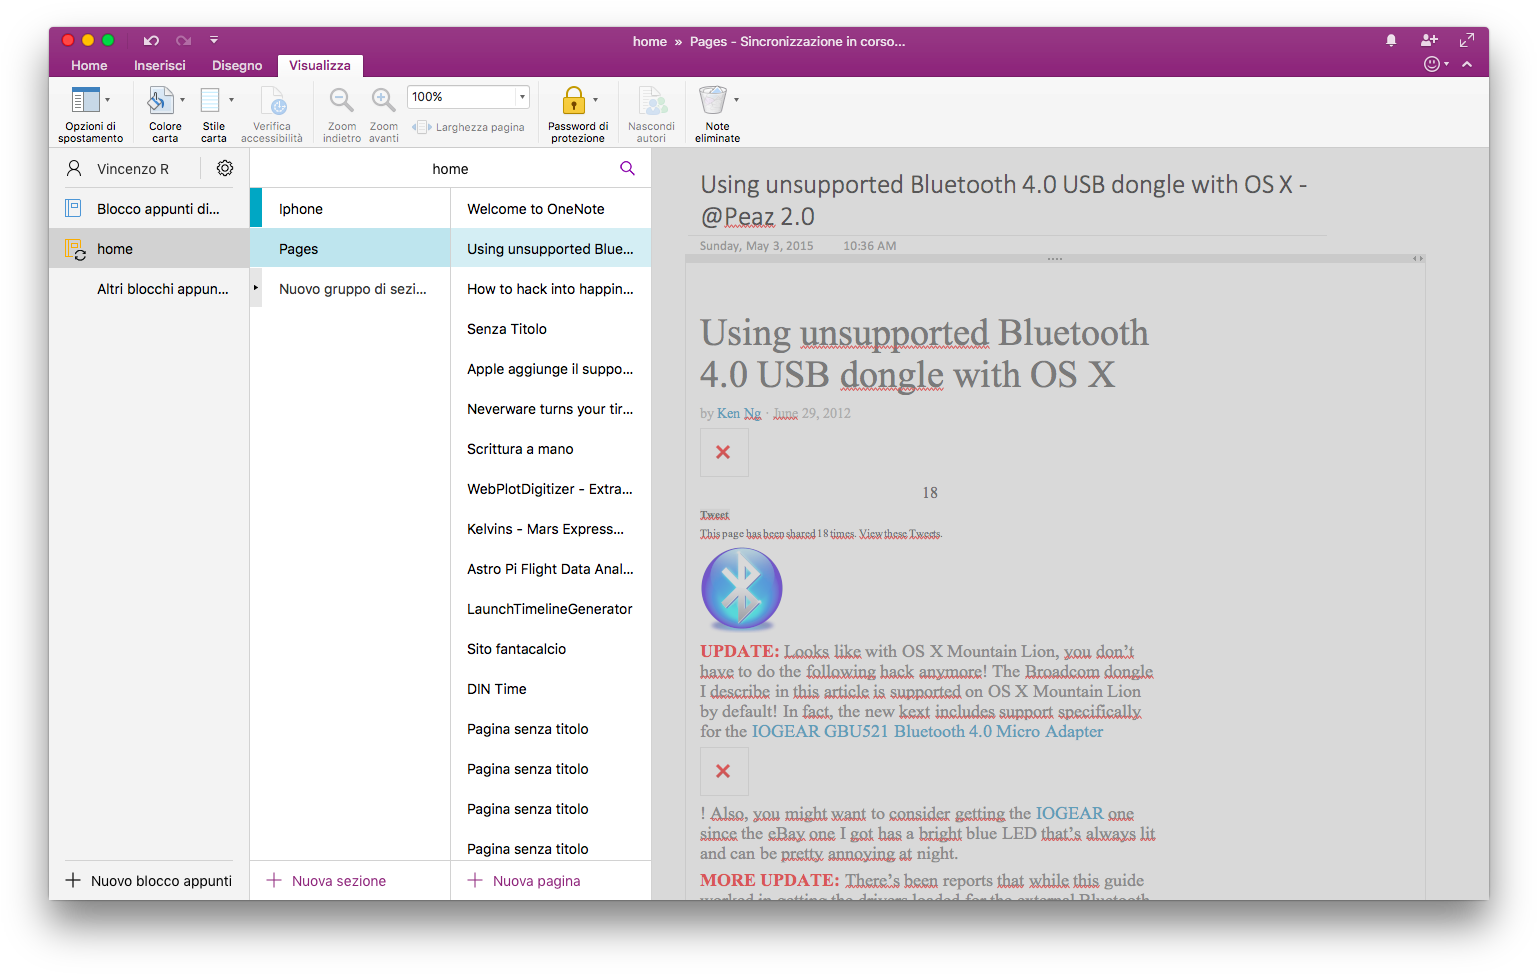Run Verifica accessibilità
This screenshot has width=1537, height=974.
click(x=272, y=114)
